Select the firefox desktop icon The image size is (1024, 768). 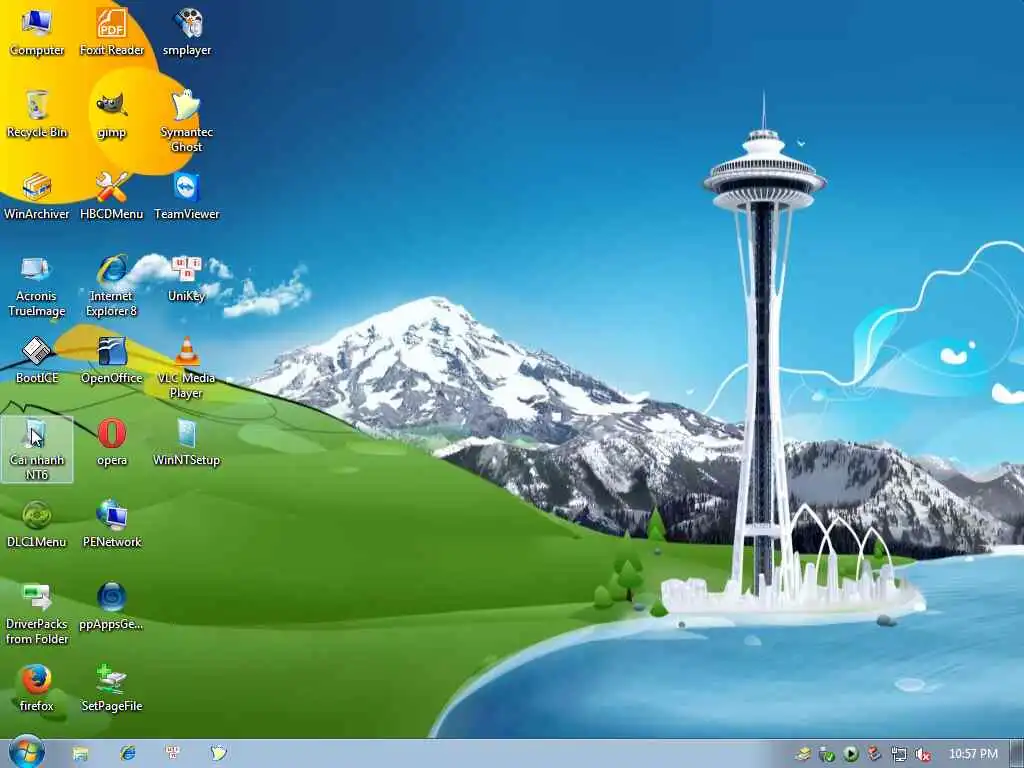coord(37,688)
